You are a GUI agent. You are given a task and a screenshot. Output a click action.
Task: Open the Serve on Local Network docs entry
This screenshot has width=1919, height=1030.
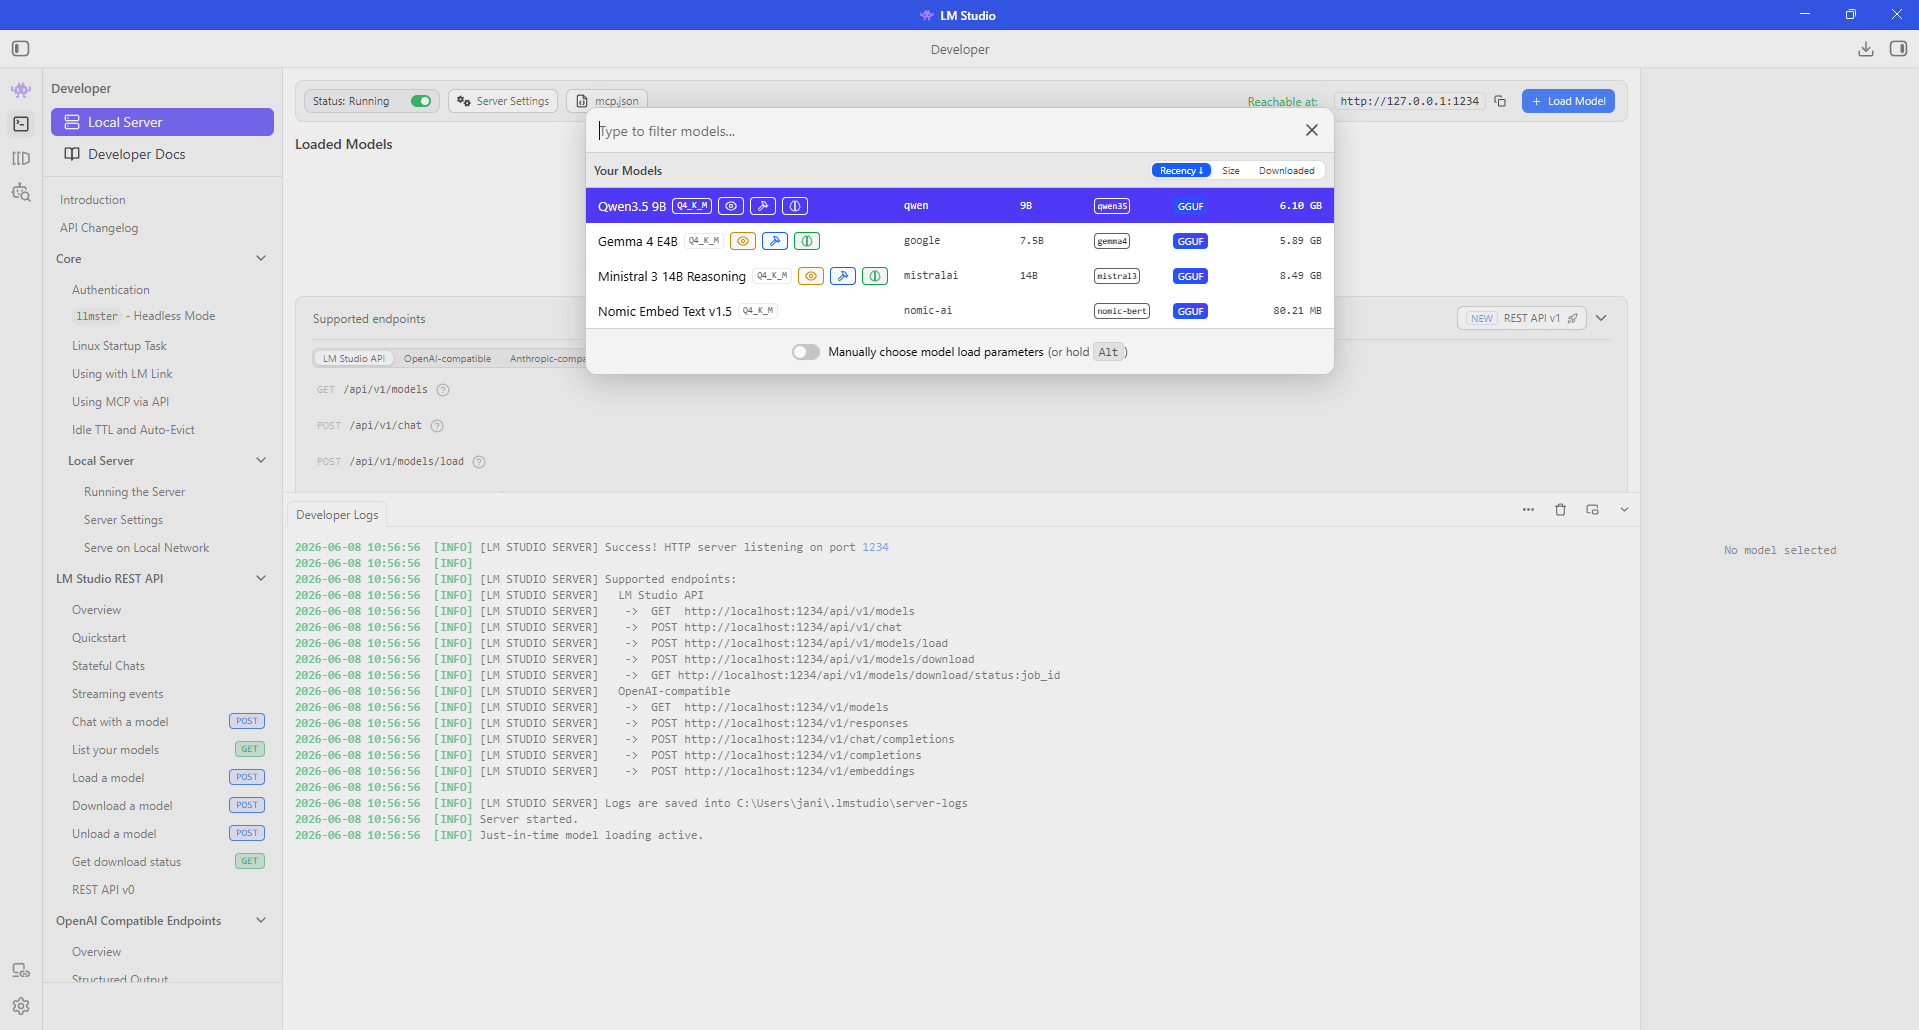click(x=147, y=548)
